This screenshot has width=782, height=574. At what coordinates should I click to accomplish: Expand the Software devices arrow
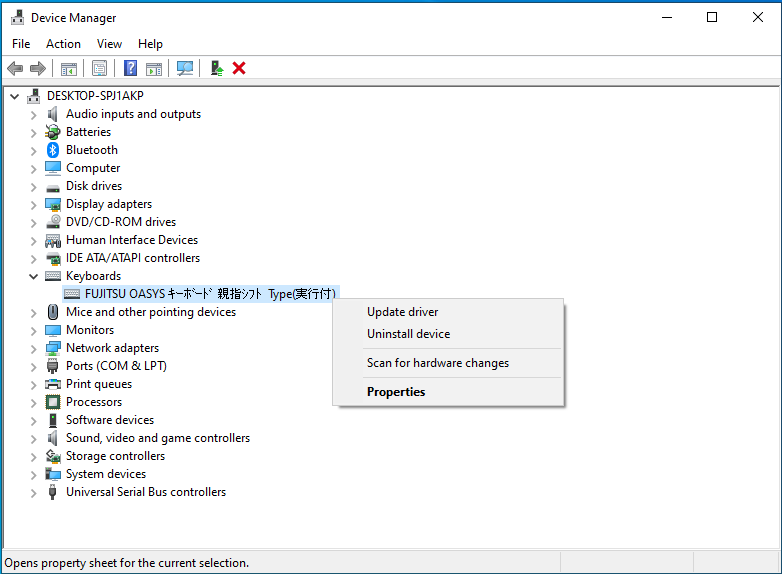(33, 421)
